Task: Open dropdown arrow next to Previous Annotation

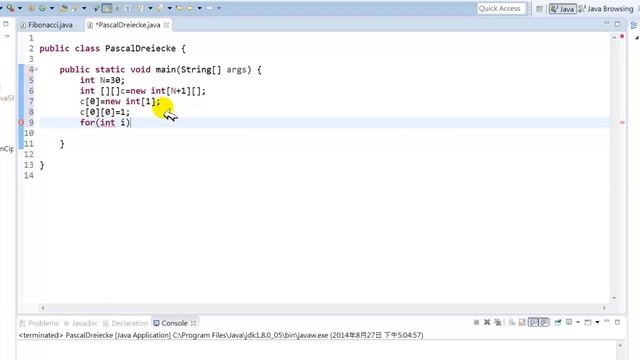Action: click(169, 8)
